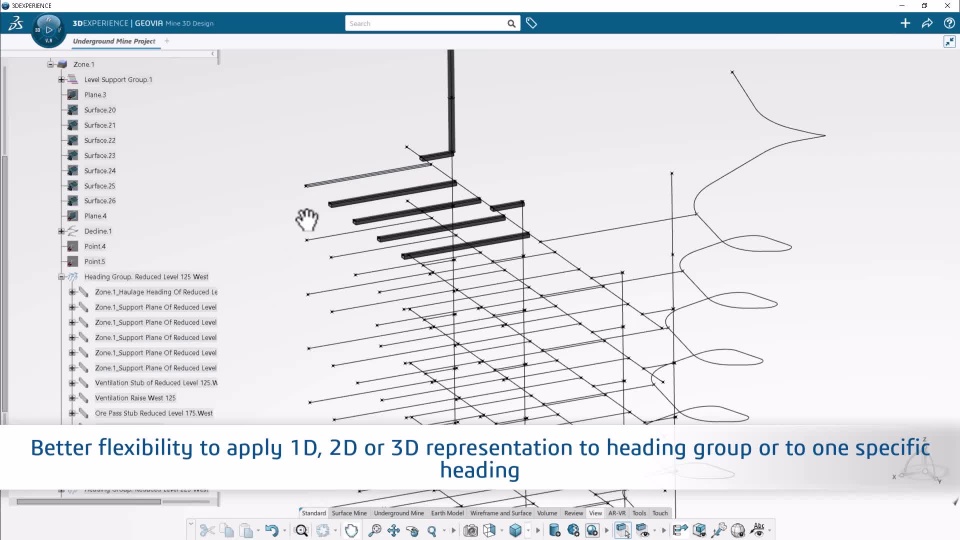Viewport: 960px width, 540px height.
Task: Click the wrench tools icon
Action: [719, 530]
